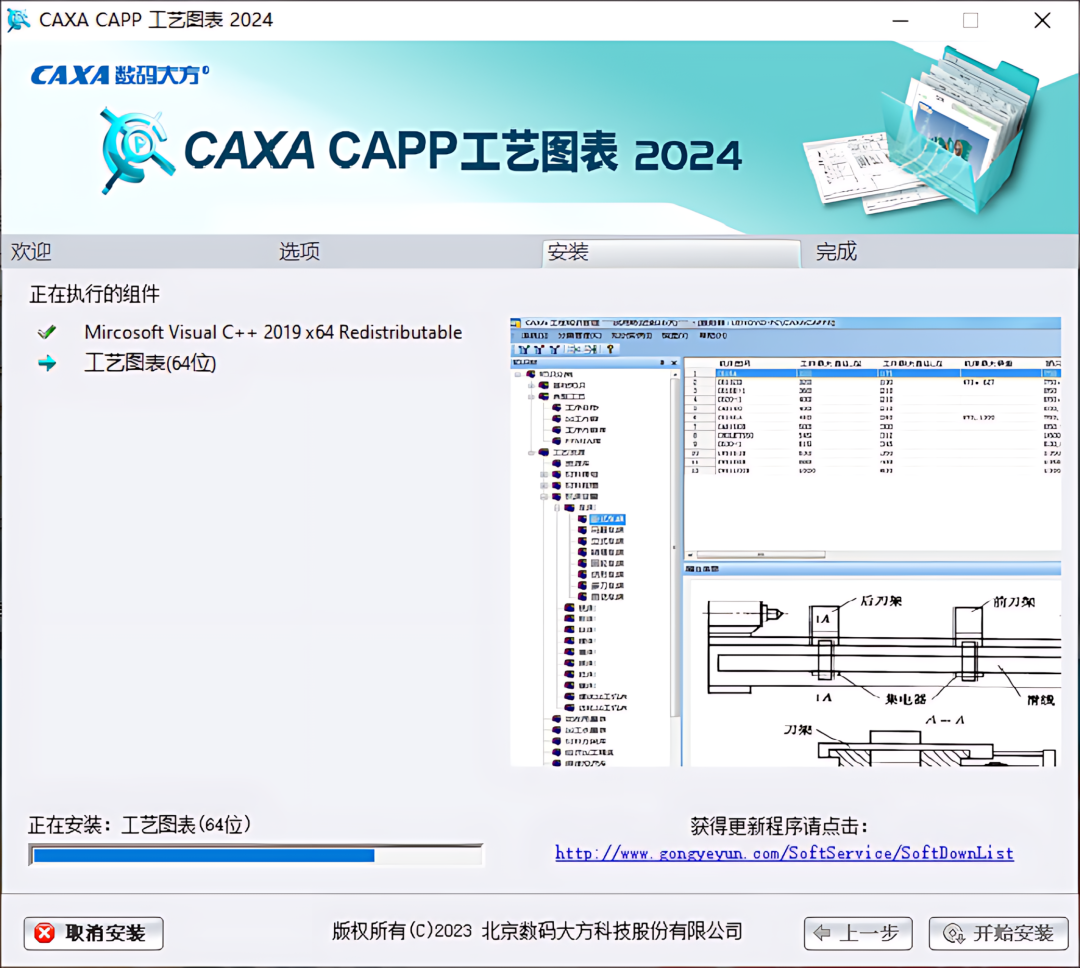Click the CAXA CAPP magnifier logo in banner
This screenshot has width=1080, height=968.
136,150
